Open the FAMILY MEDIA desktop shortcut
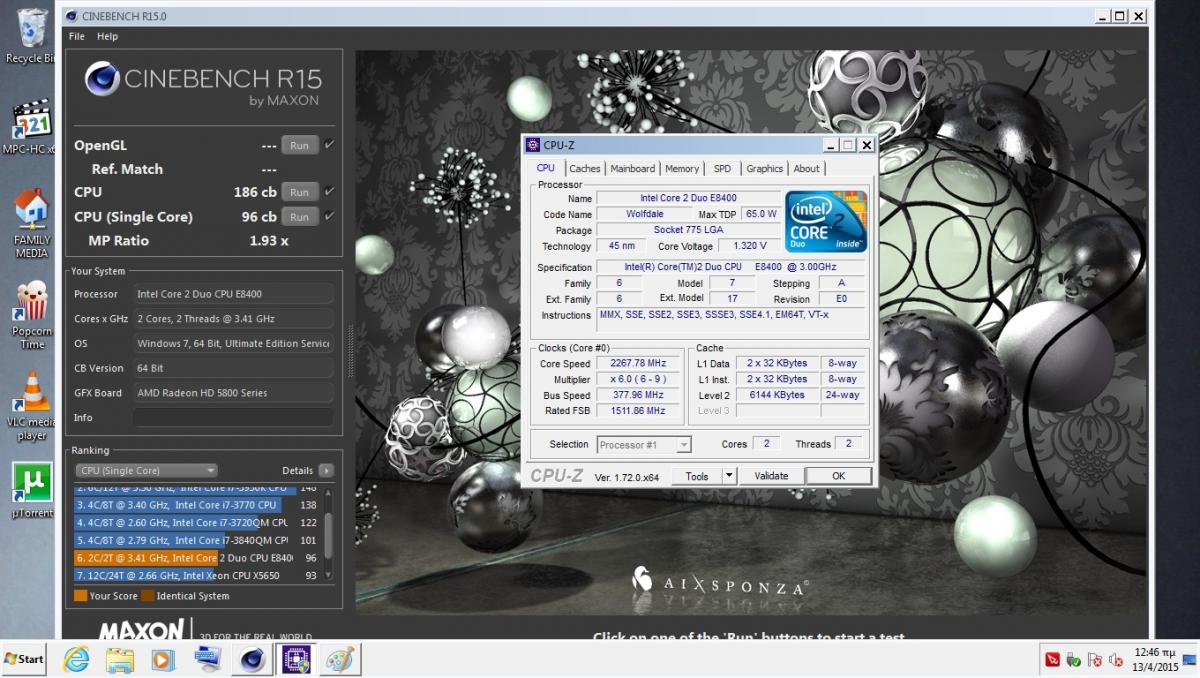This screenshot has height=678, width=1200. (x=32, y=223)
